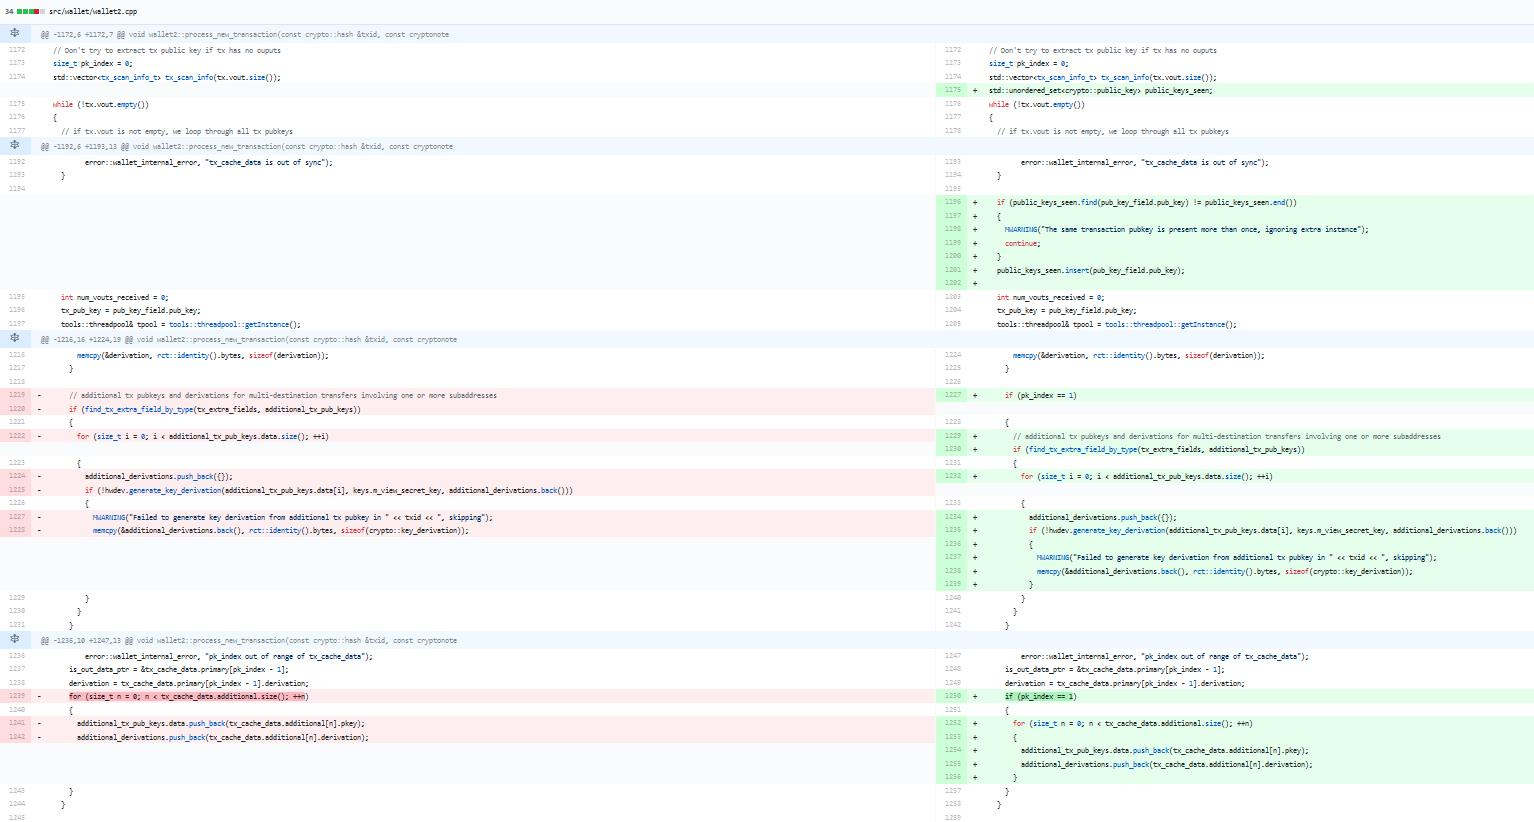Click deleted line number 1220 find_tx_extra_field_by_type
1534x822 pixels.
(x=16, y=409)
